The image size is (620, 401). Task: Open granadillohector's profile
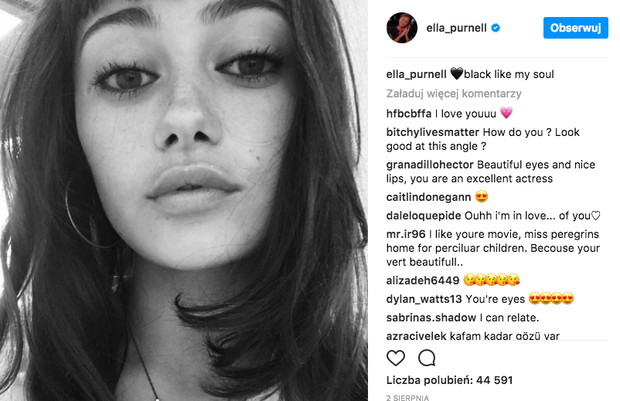pos(430,165)
